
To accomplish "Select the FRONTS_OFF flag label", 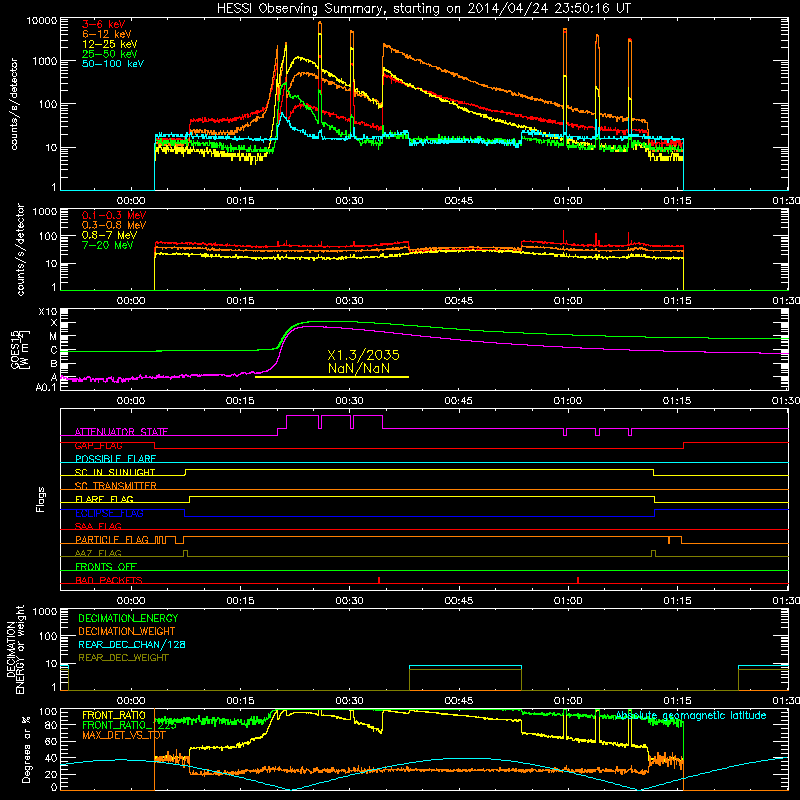I will click(x=106, y=566).
